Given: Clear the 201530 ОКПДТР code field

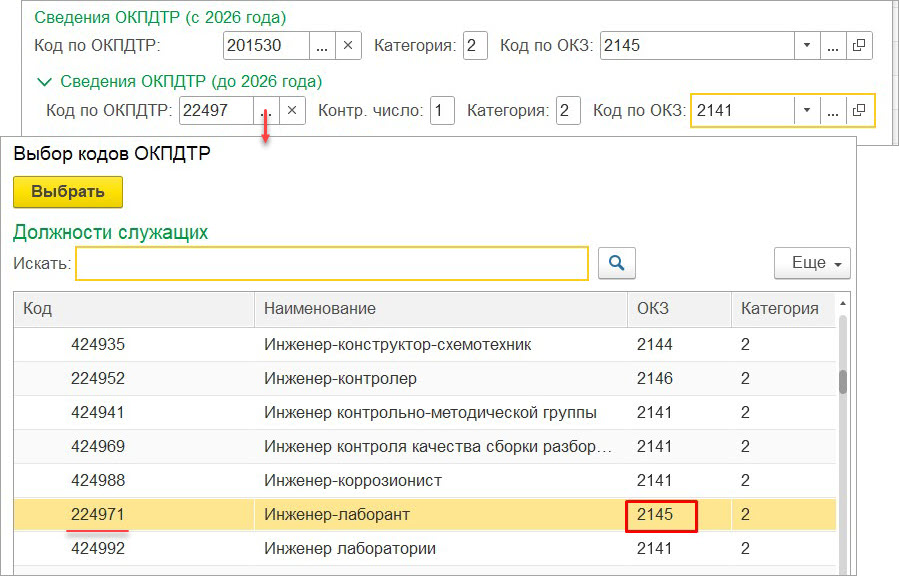Looking at the screenshot, I should (348, 46).
